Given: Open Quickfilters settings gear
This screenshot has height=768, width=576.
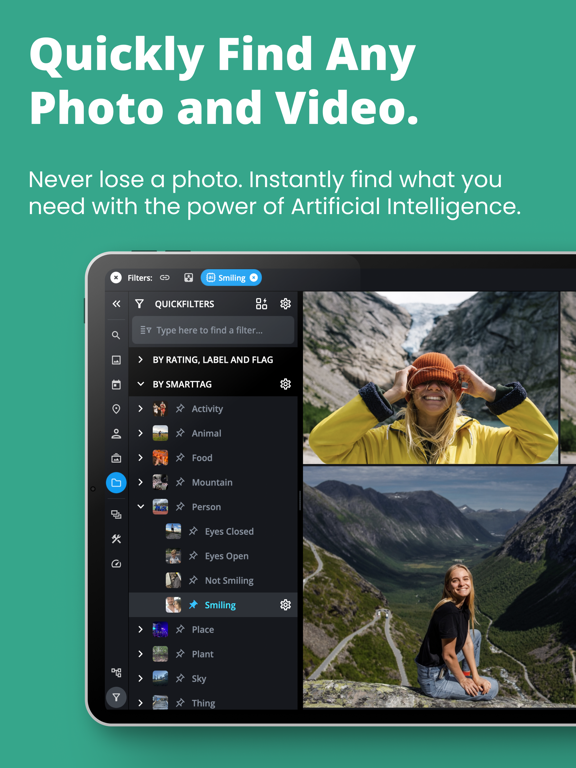Looking at the screenshot, I should pos(285,304).
